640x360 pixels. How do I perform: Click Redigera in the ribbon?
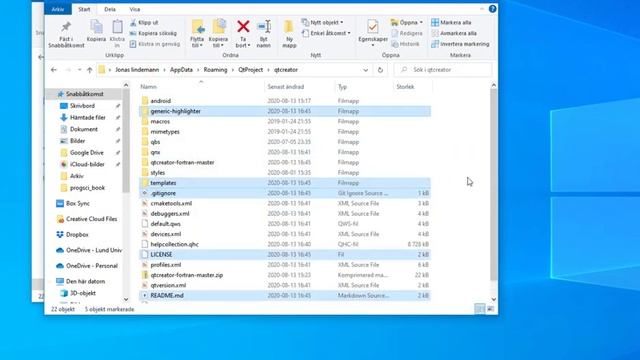click(x=407, y=33)
